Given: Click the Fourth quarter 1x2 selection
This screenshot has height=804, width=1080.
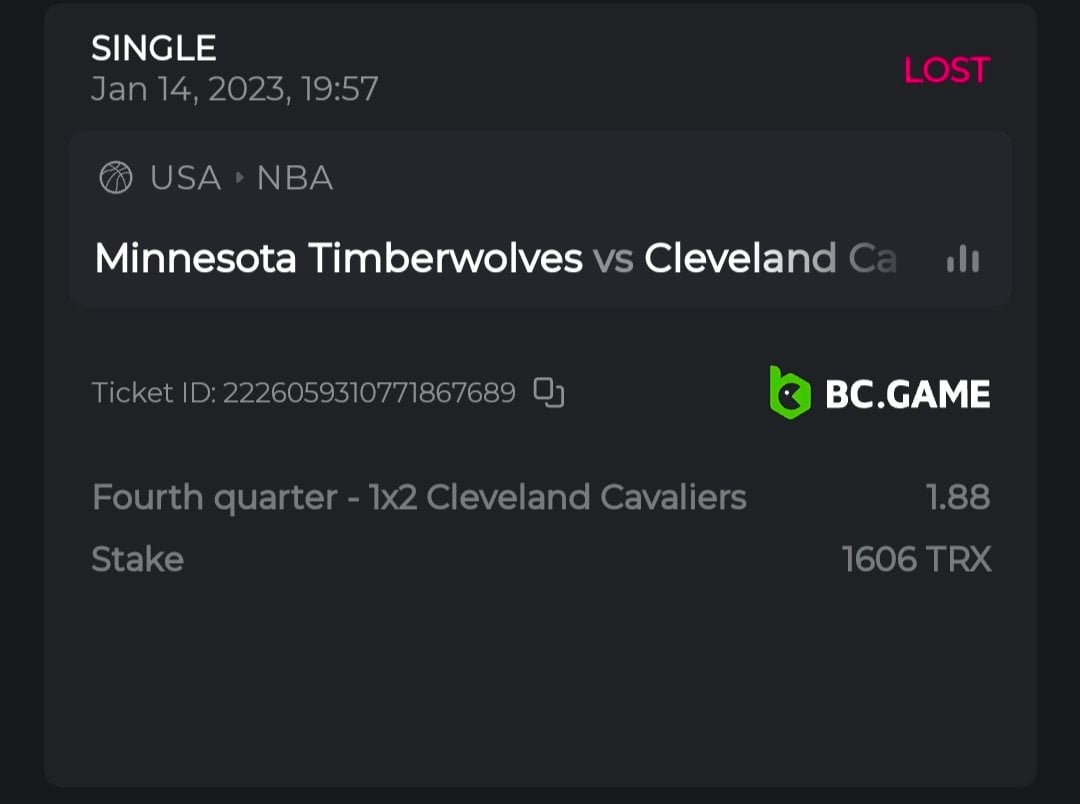Looking at the screenshot, I should [x=419, y=497].
